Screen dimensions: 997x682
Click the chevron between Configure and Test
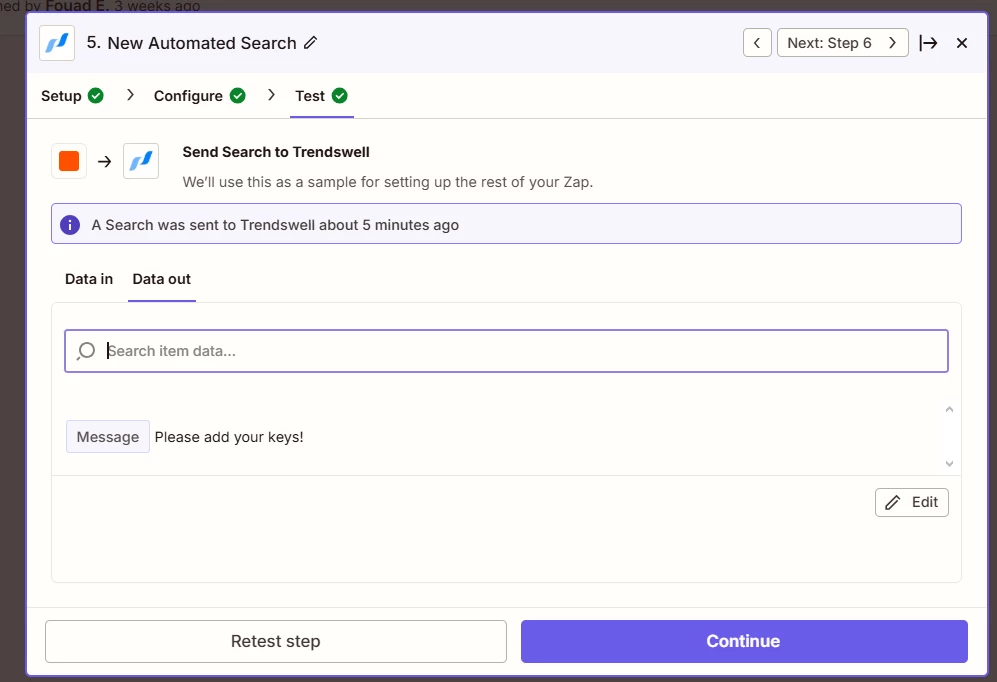[272, 95]
